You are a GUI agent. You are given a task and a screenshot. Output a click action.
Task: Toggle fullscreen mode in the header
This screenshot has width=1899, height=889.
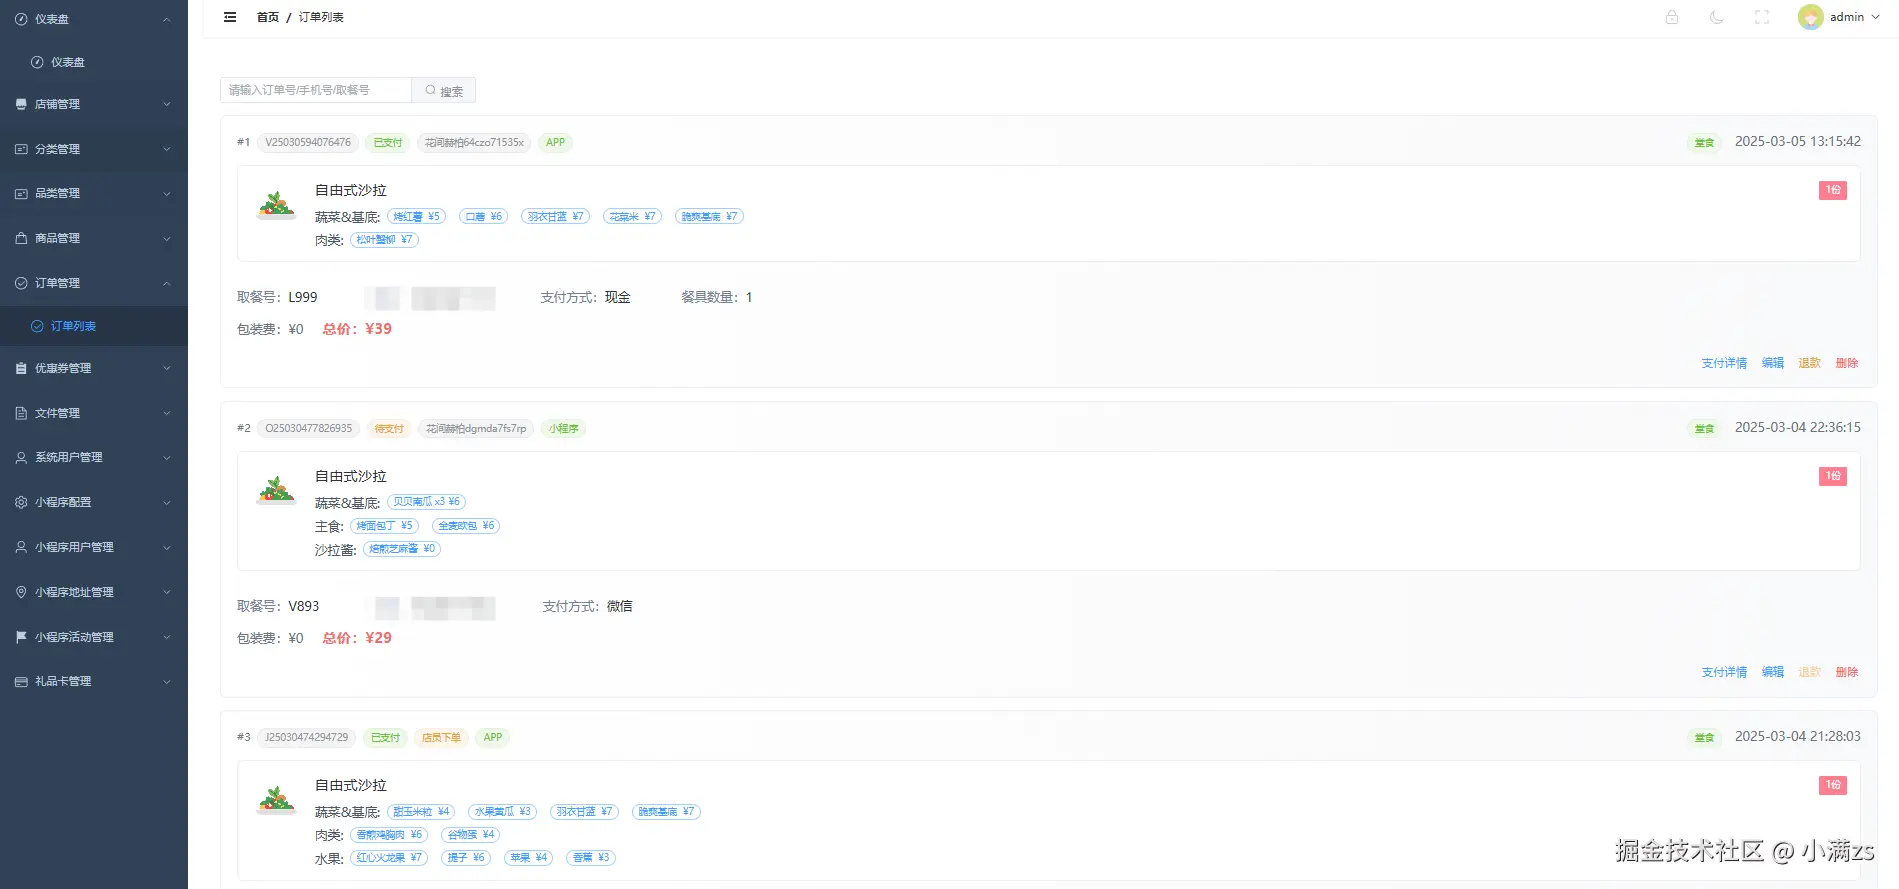click(x=1762, y=17)
